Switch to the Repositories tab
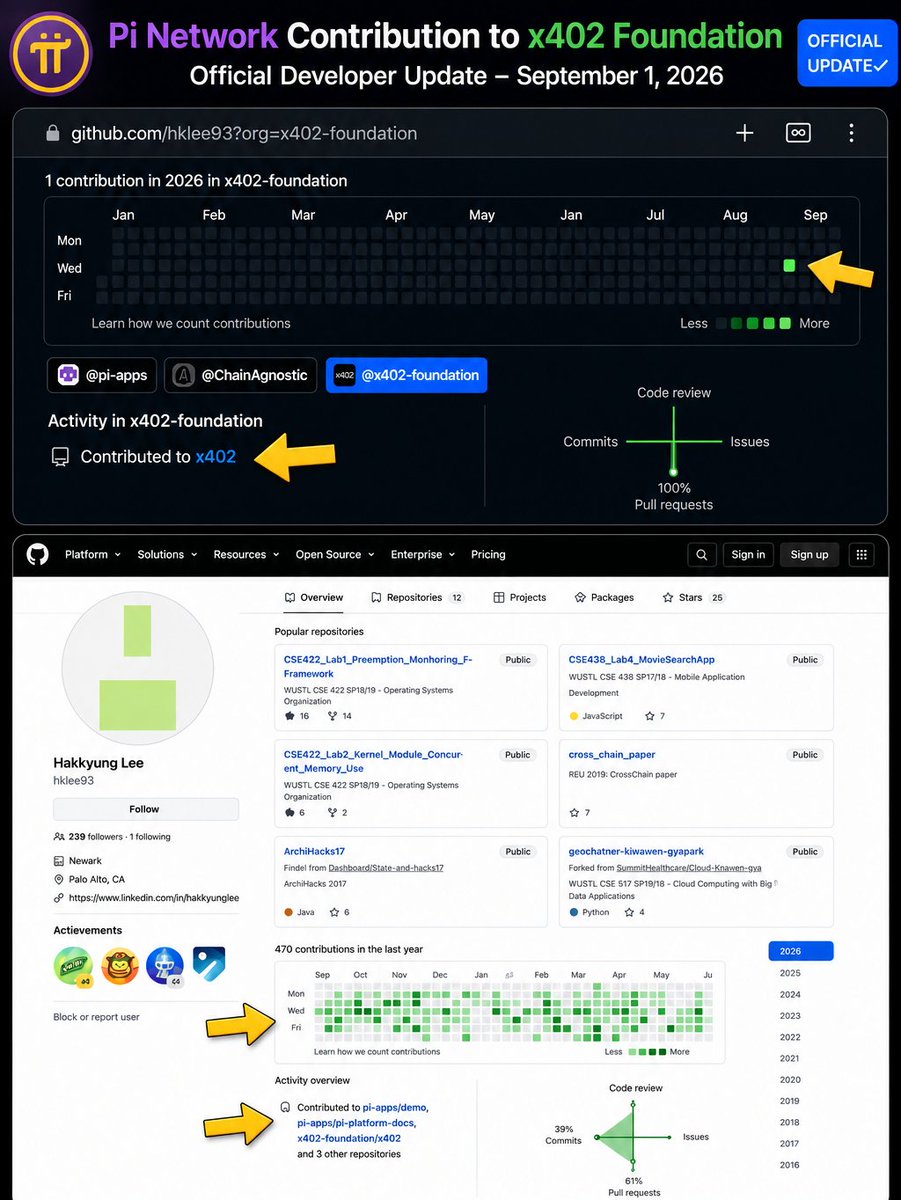This screenshot has height=1200, width=901. [x=418, y=598]
